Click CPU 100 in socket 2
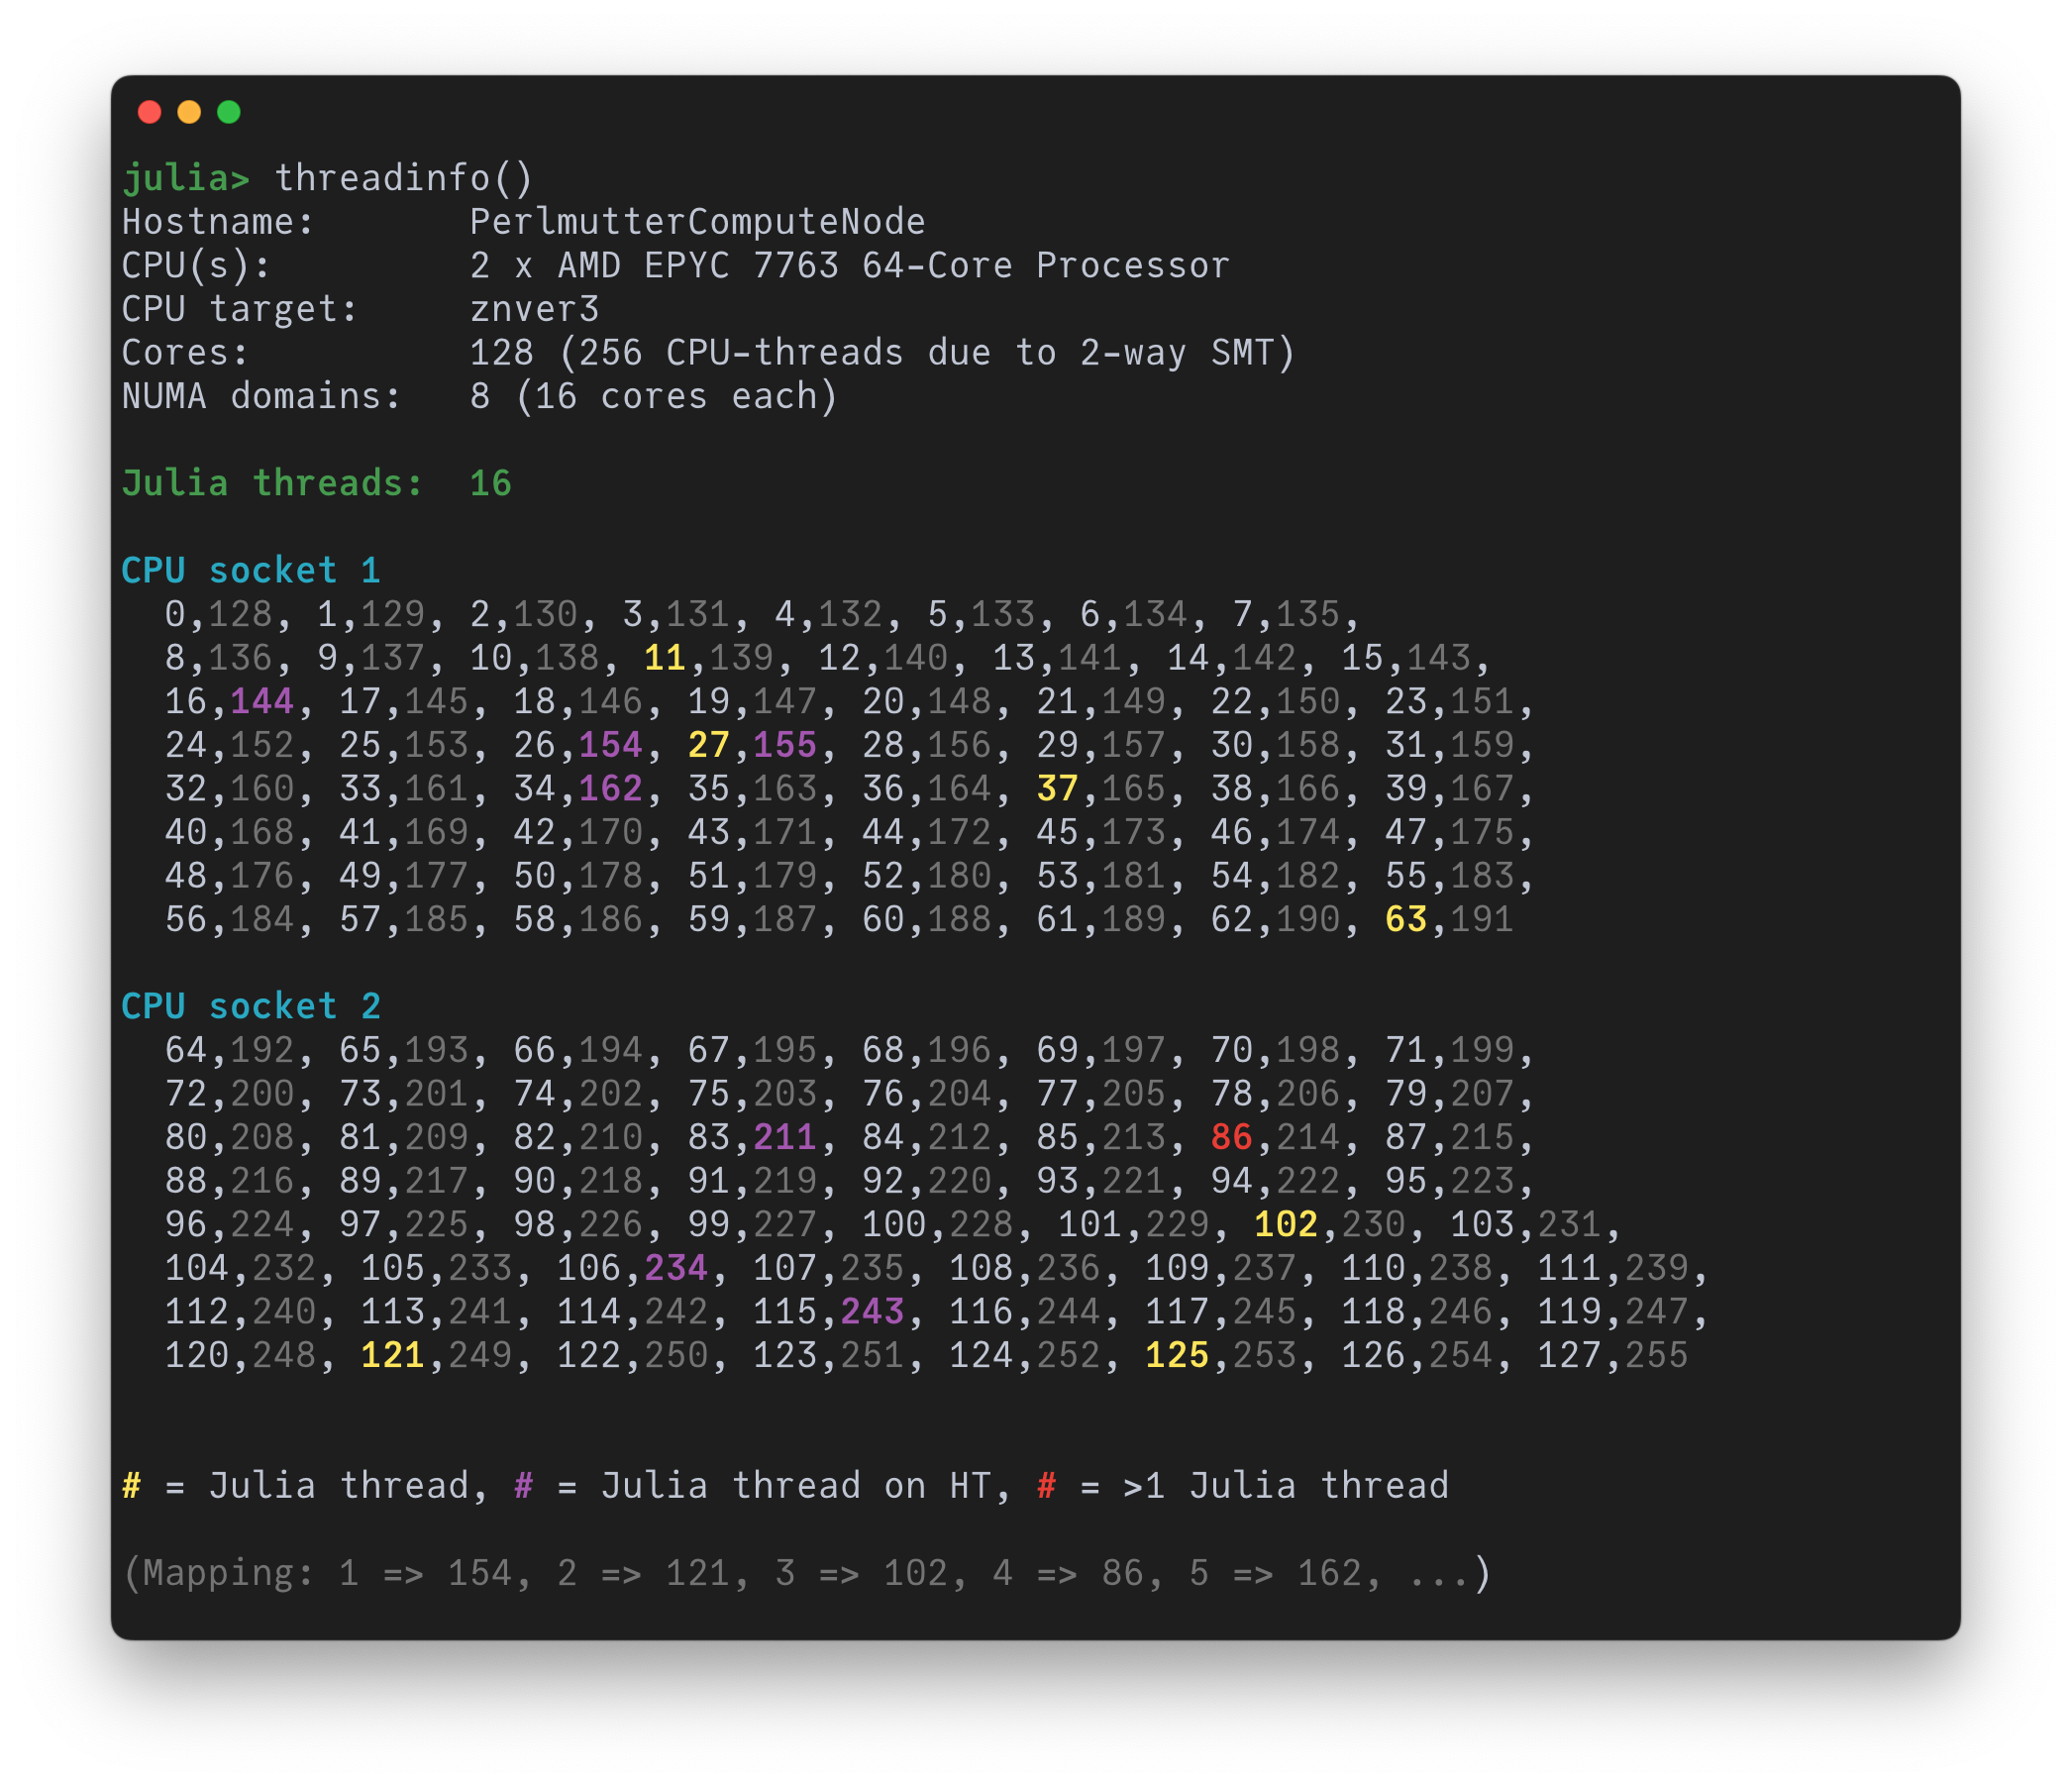 (894, 1225)
